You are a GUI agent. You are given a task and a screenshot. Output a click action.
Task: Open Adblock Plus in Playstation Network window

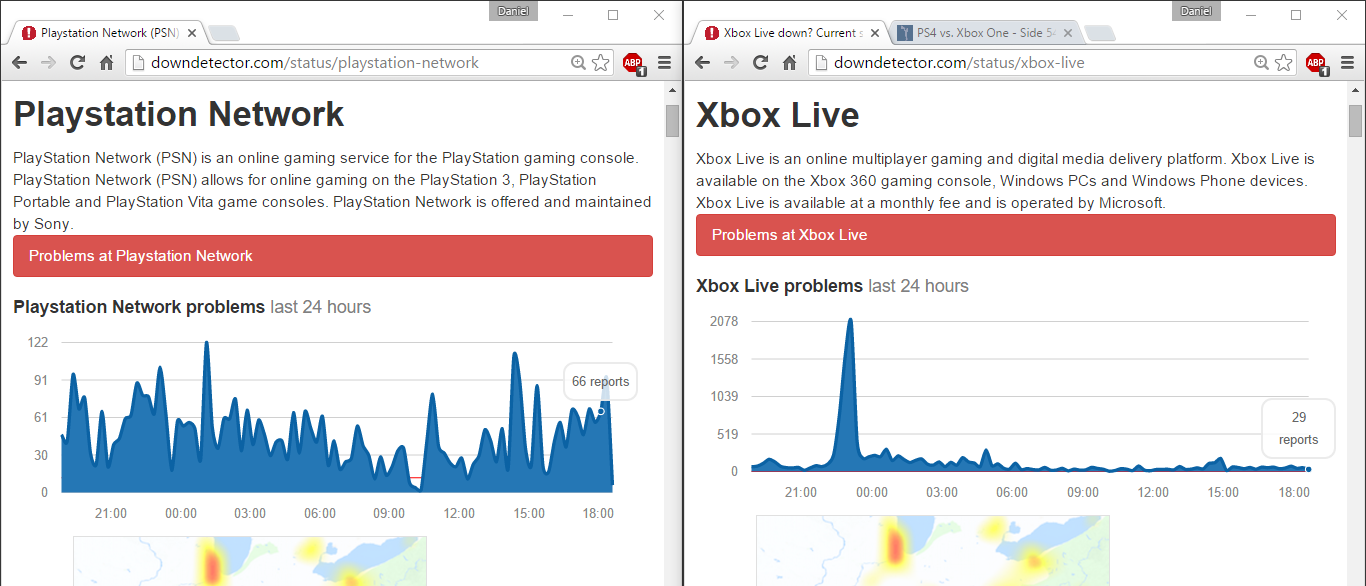633,64
